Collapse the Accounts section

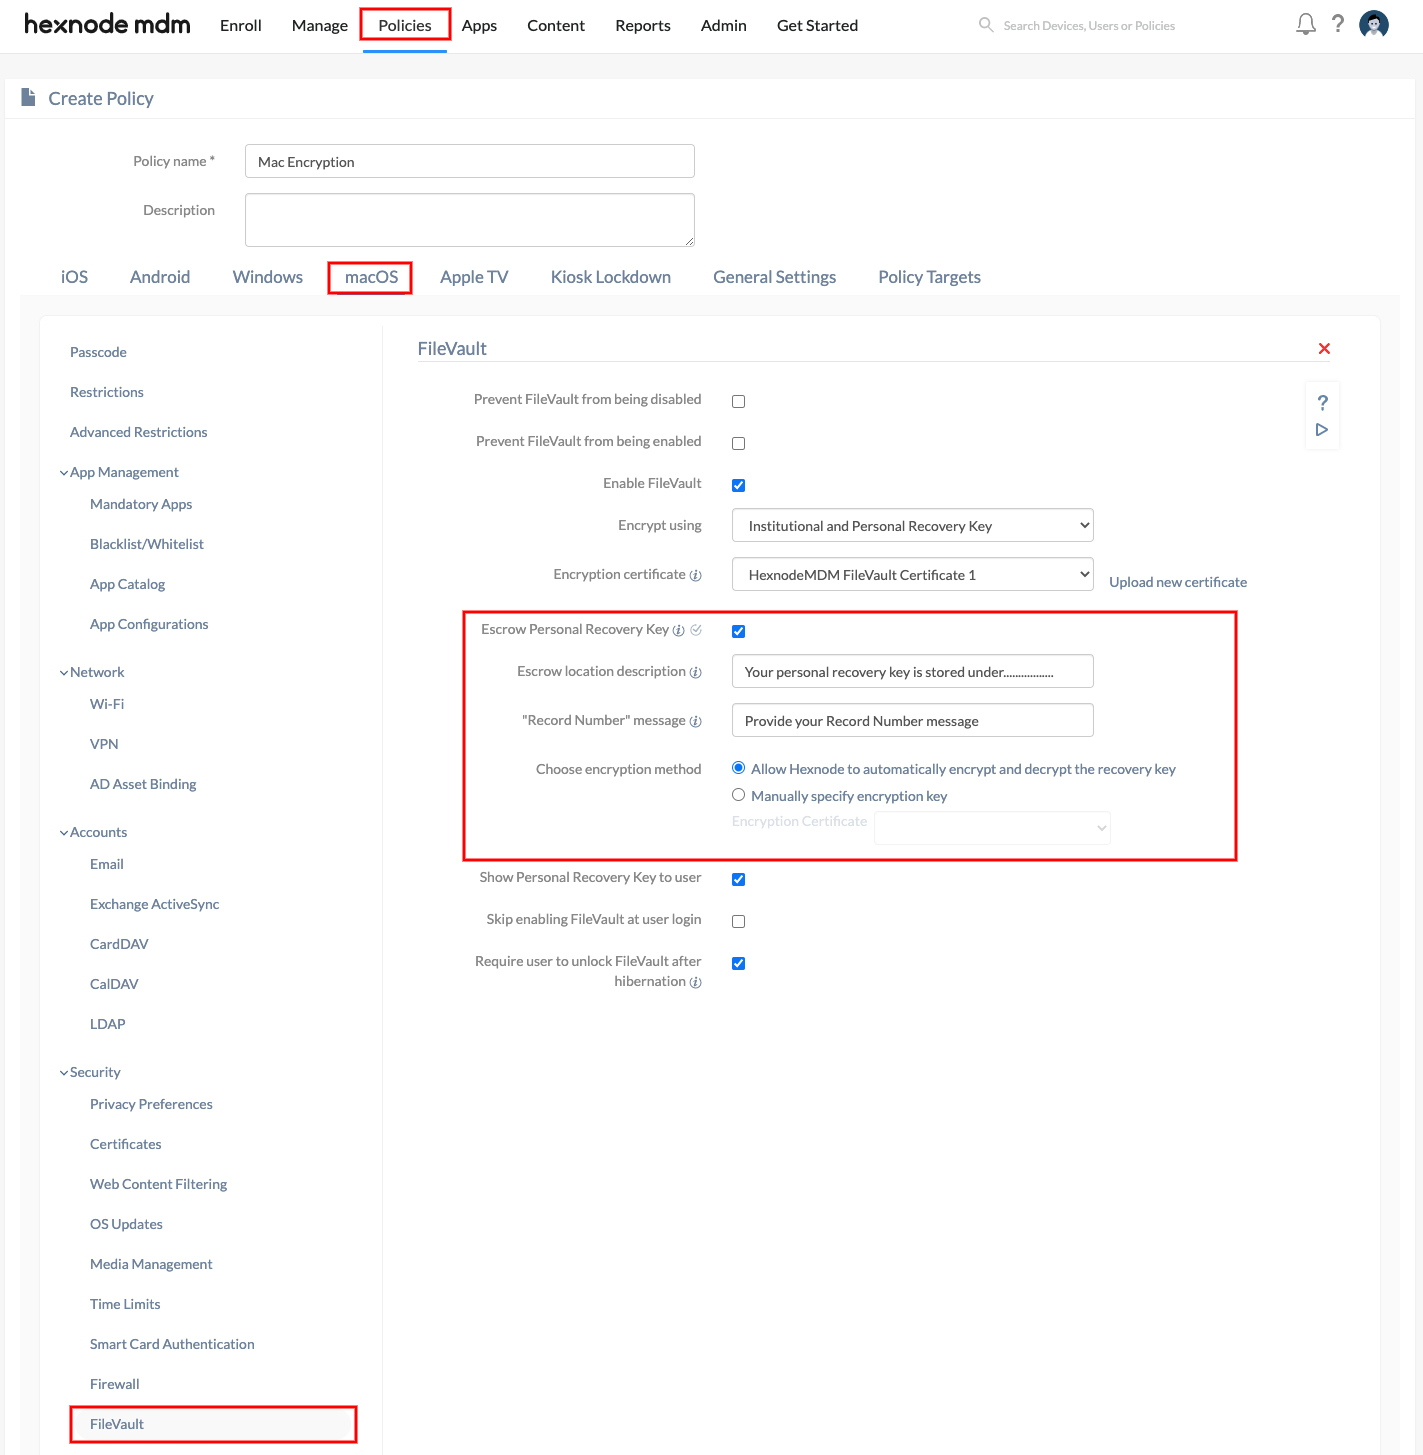tap(64, 833)
